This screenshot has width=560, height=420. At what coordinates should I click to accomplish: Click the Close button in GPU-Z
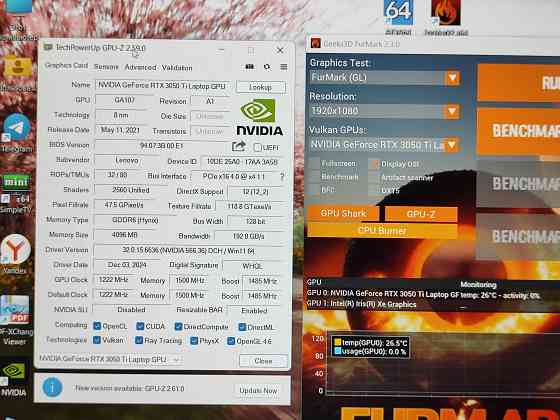click(x=263, y=361)
